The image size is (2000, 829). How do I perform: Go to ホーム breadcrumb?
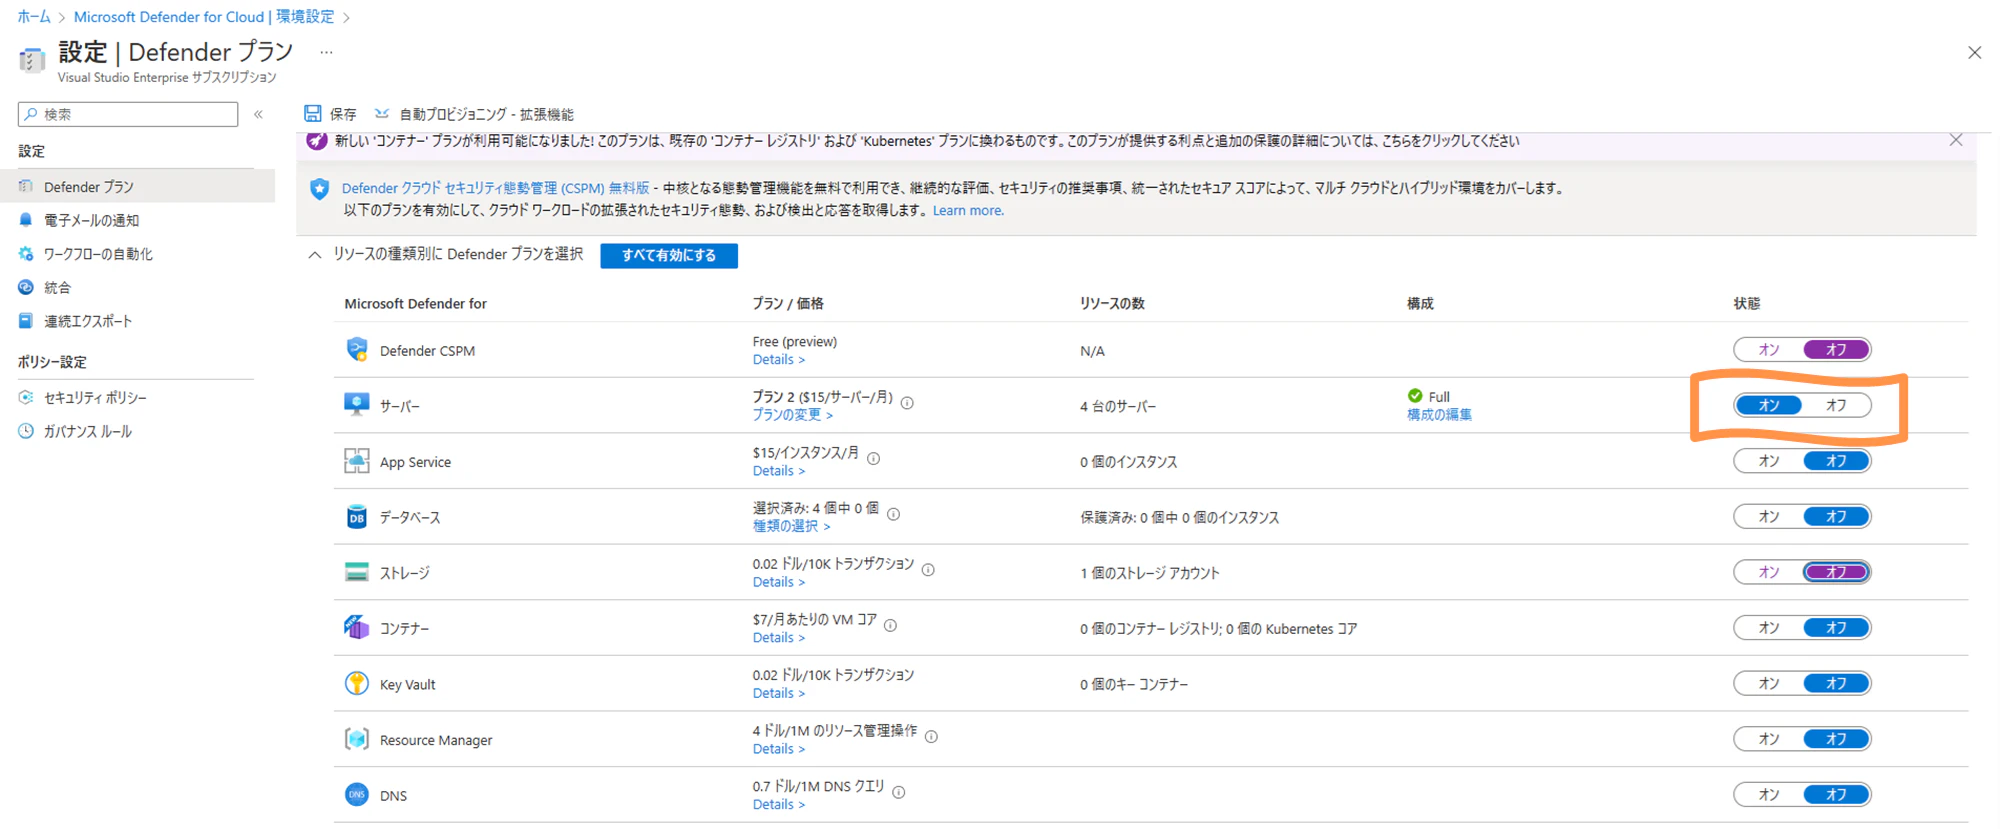click(34, 16)
